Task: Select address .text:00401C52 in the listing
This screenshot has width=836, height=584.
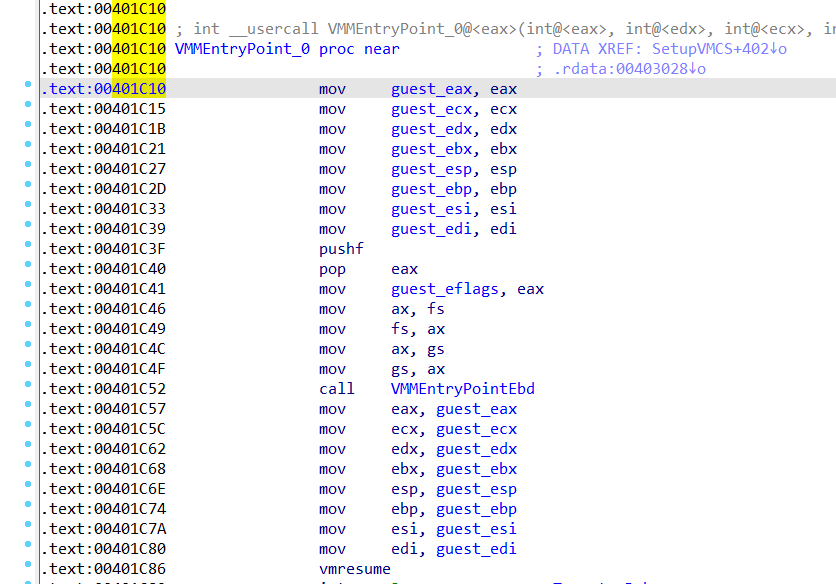Action: pos(104,389)
